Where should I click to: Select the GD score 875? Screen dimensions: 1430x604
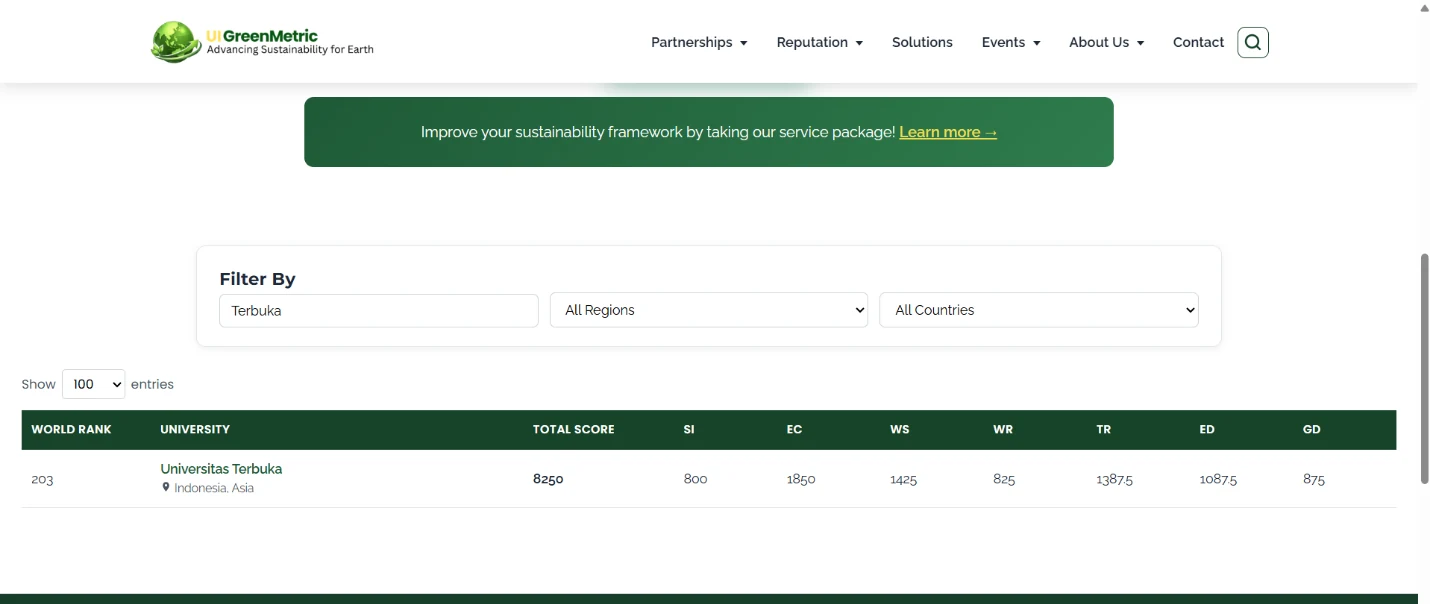1314,479
